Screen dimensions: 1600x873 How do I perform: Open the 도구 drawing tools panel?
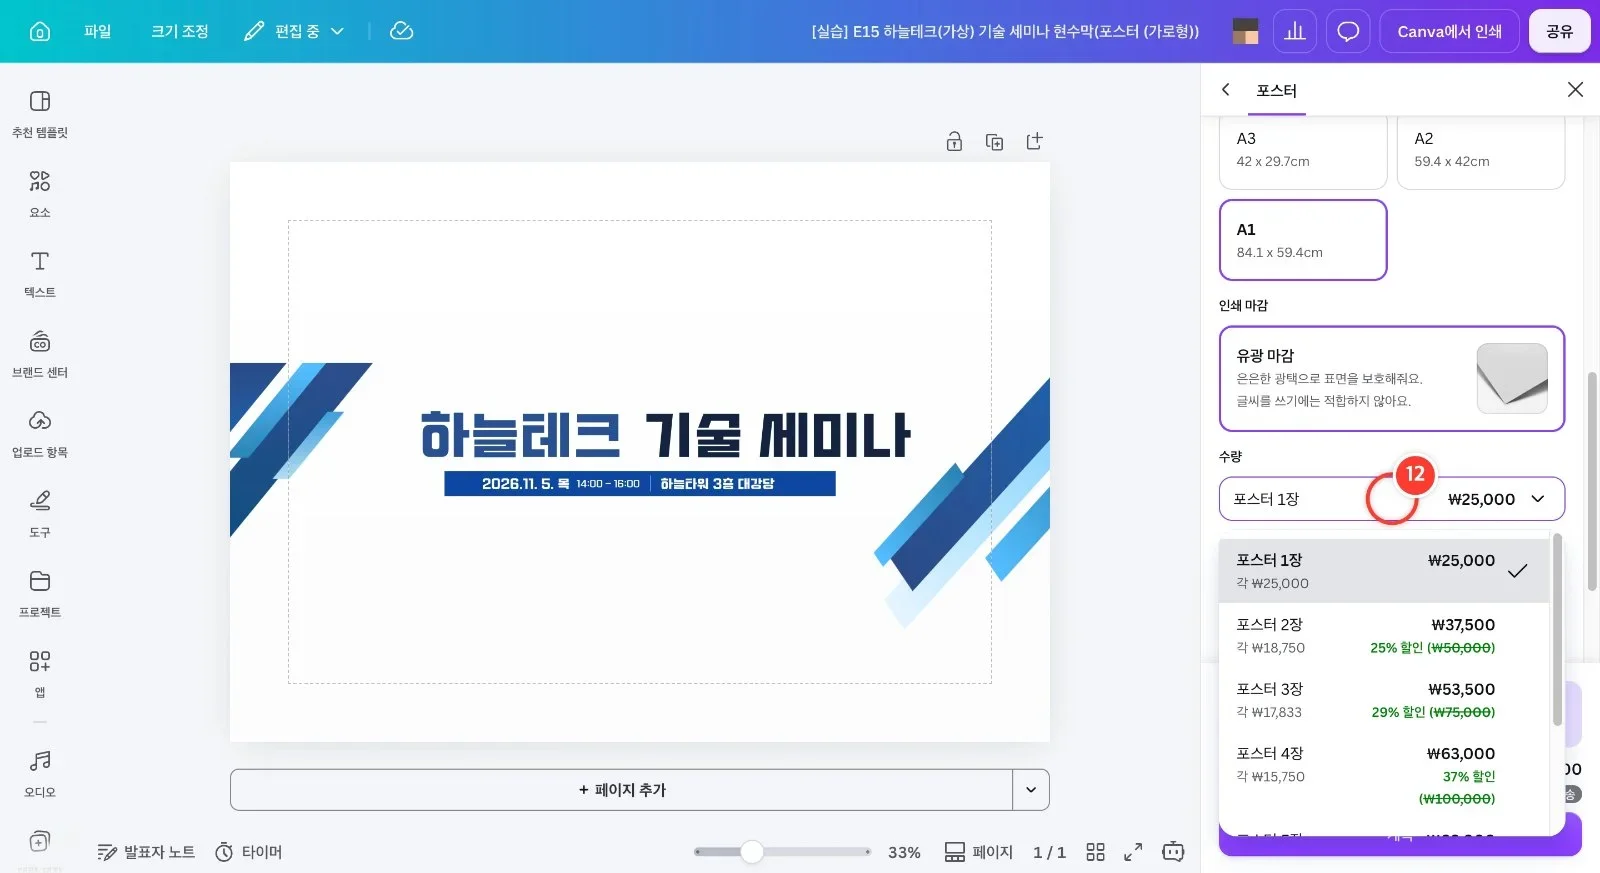point(40,513)
